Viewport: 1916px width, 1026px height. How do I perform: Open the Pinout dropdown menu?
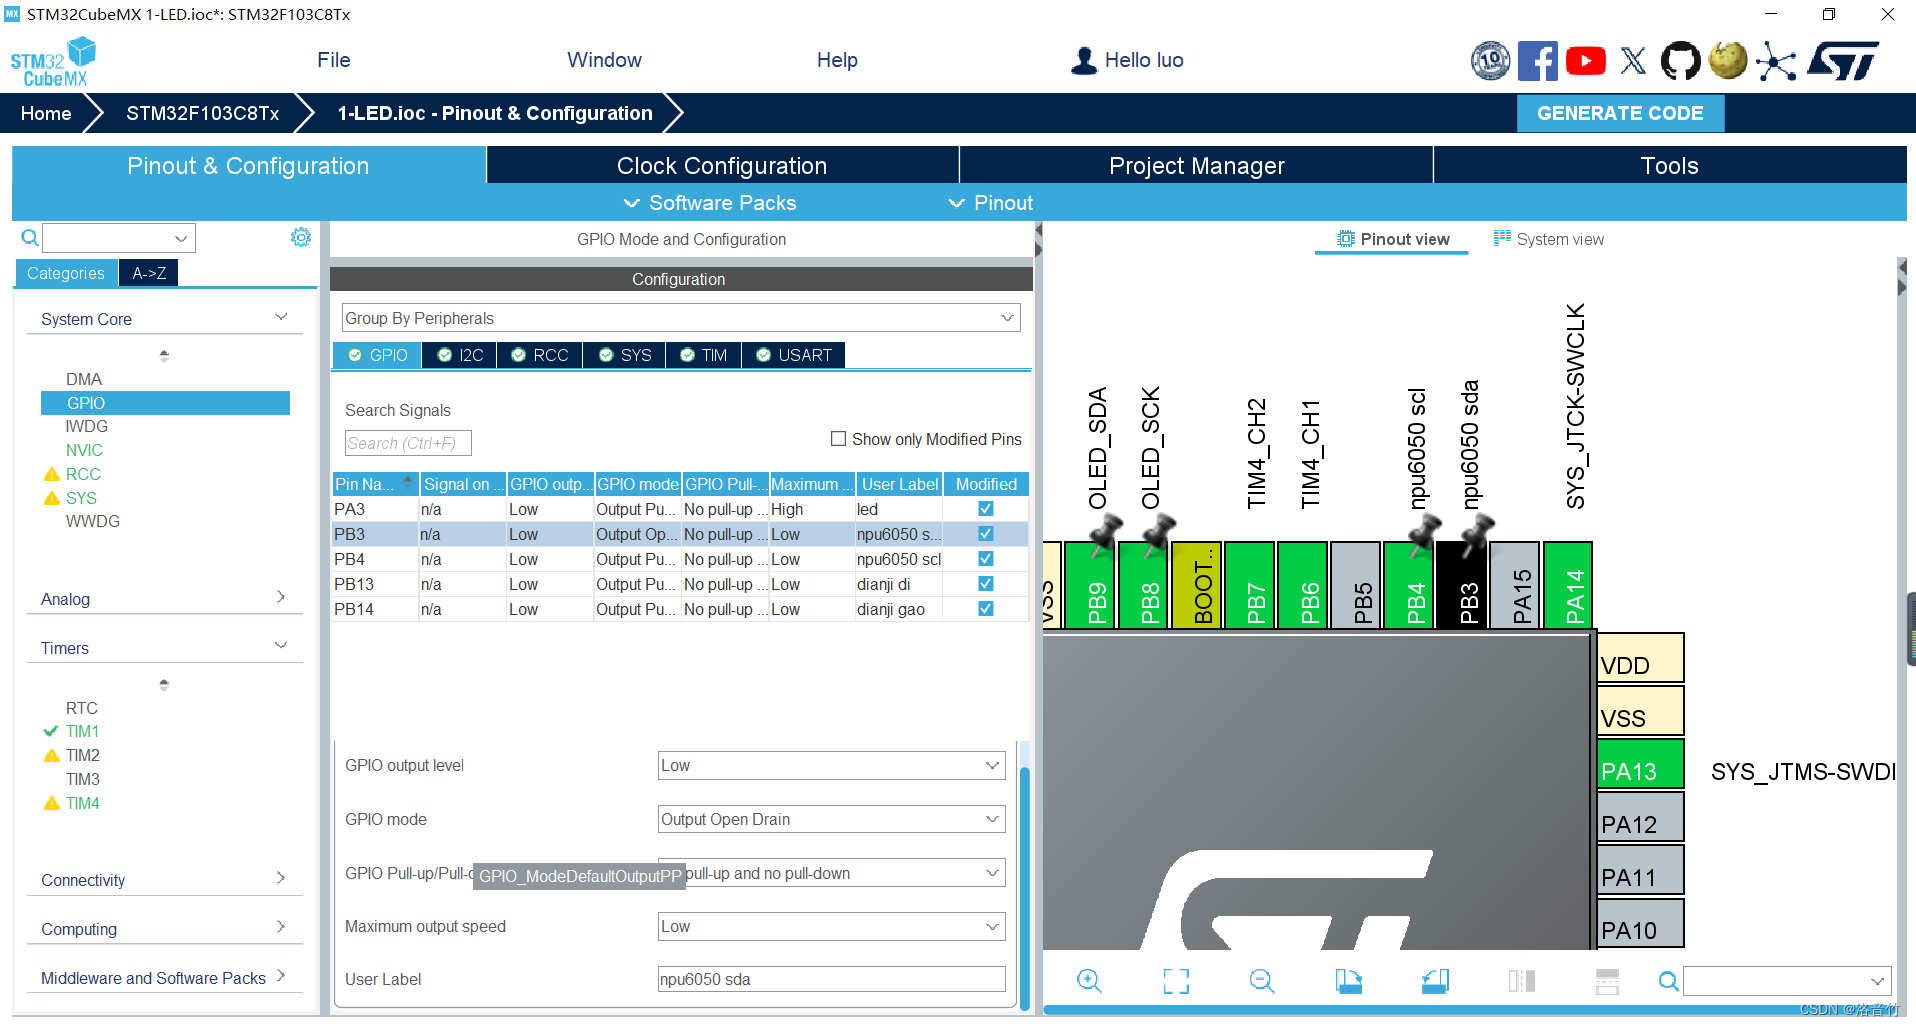991,203
